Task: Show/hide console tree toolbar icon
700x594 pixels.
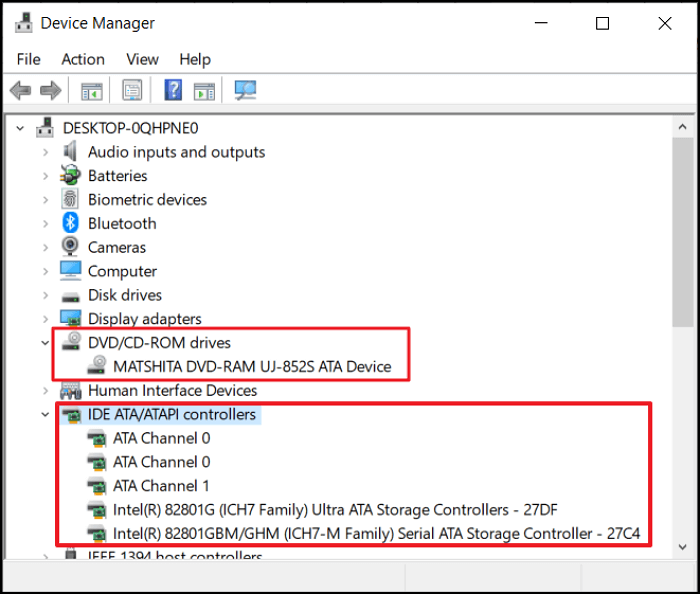Action: 92,91
